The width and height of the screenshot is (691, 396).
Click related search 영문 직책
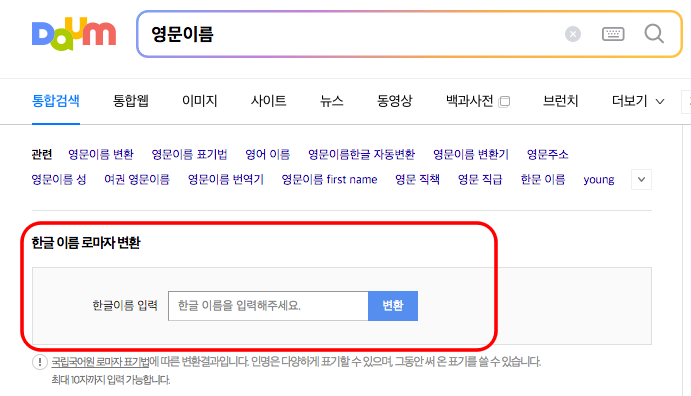(x=417, y=179)
